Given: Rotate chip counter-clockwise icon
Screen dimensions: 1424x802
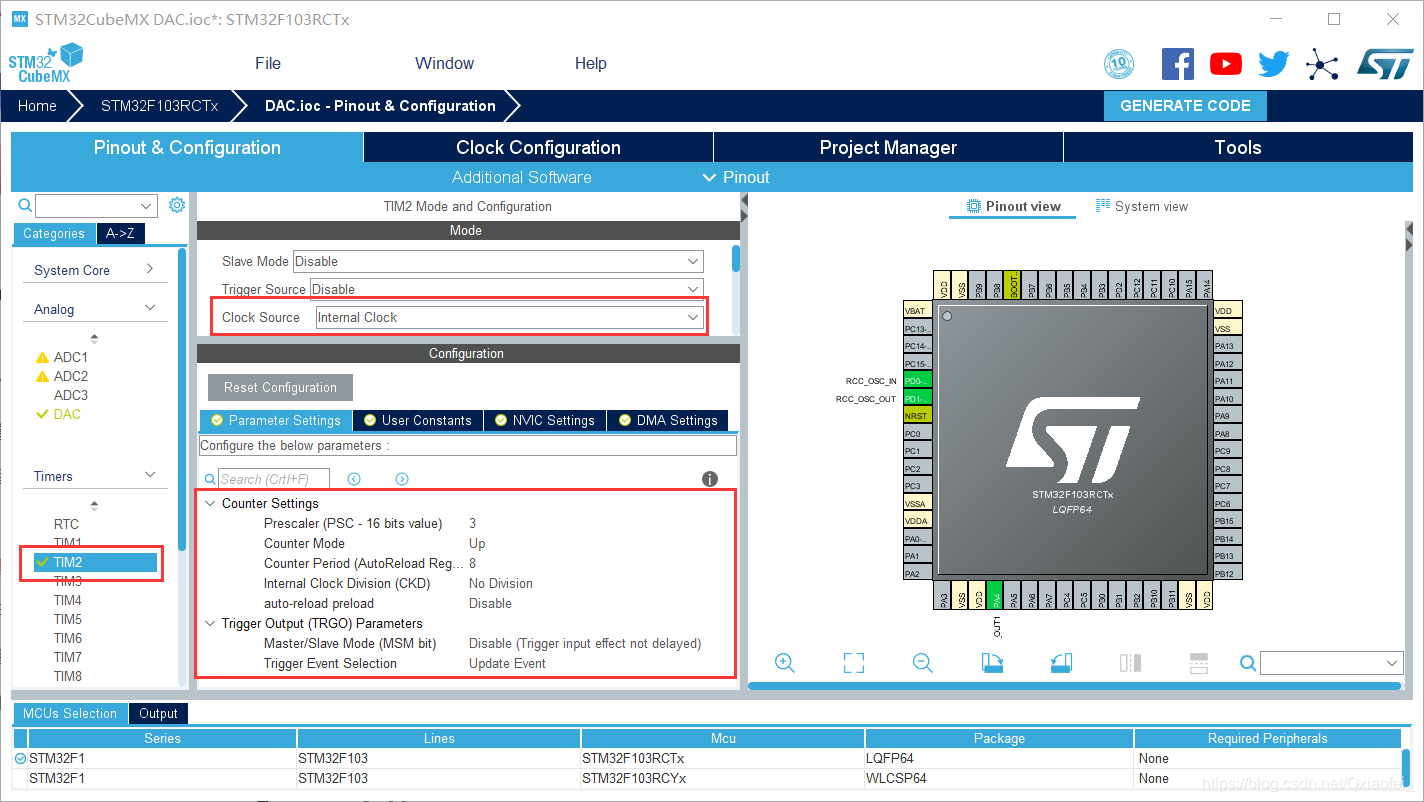Looking at the screenshot, I should (x=1061, y=663).
